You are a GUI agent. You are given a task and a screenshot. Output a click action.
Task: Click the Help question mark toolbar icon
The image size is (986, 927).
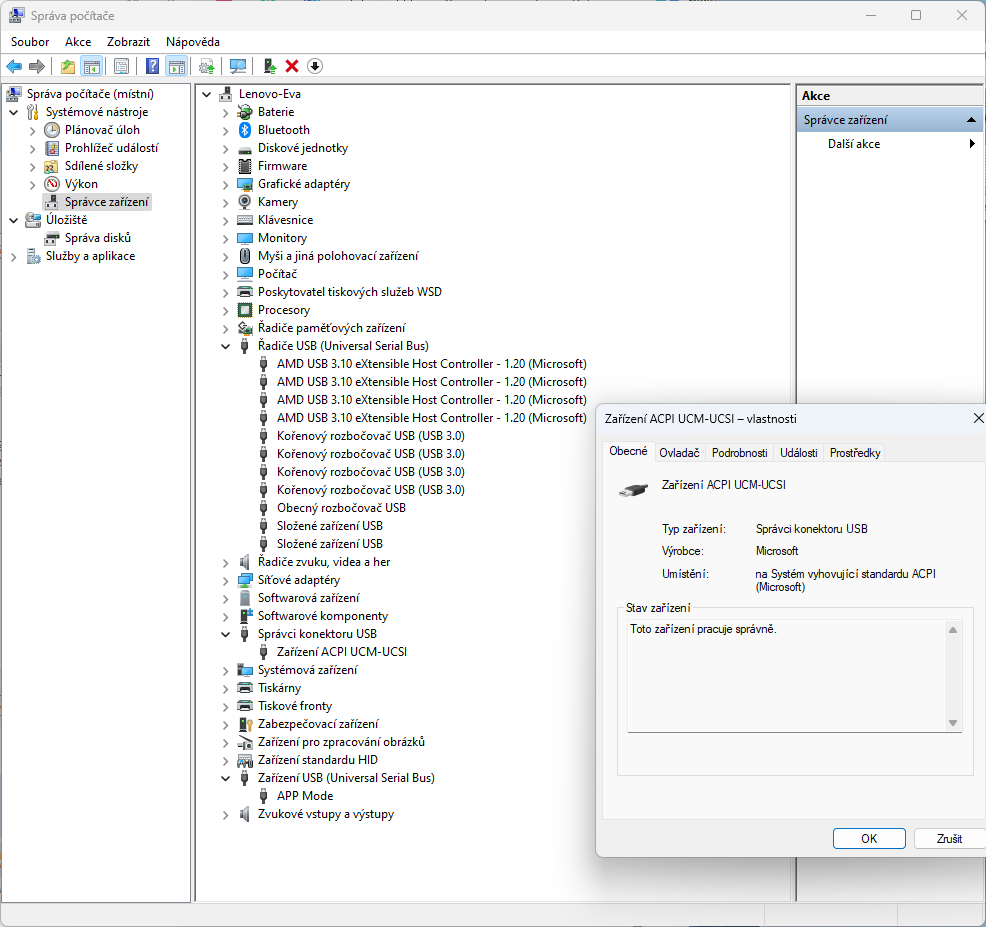point(152,66)
